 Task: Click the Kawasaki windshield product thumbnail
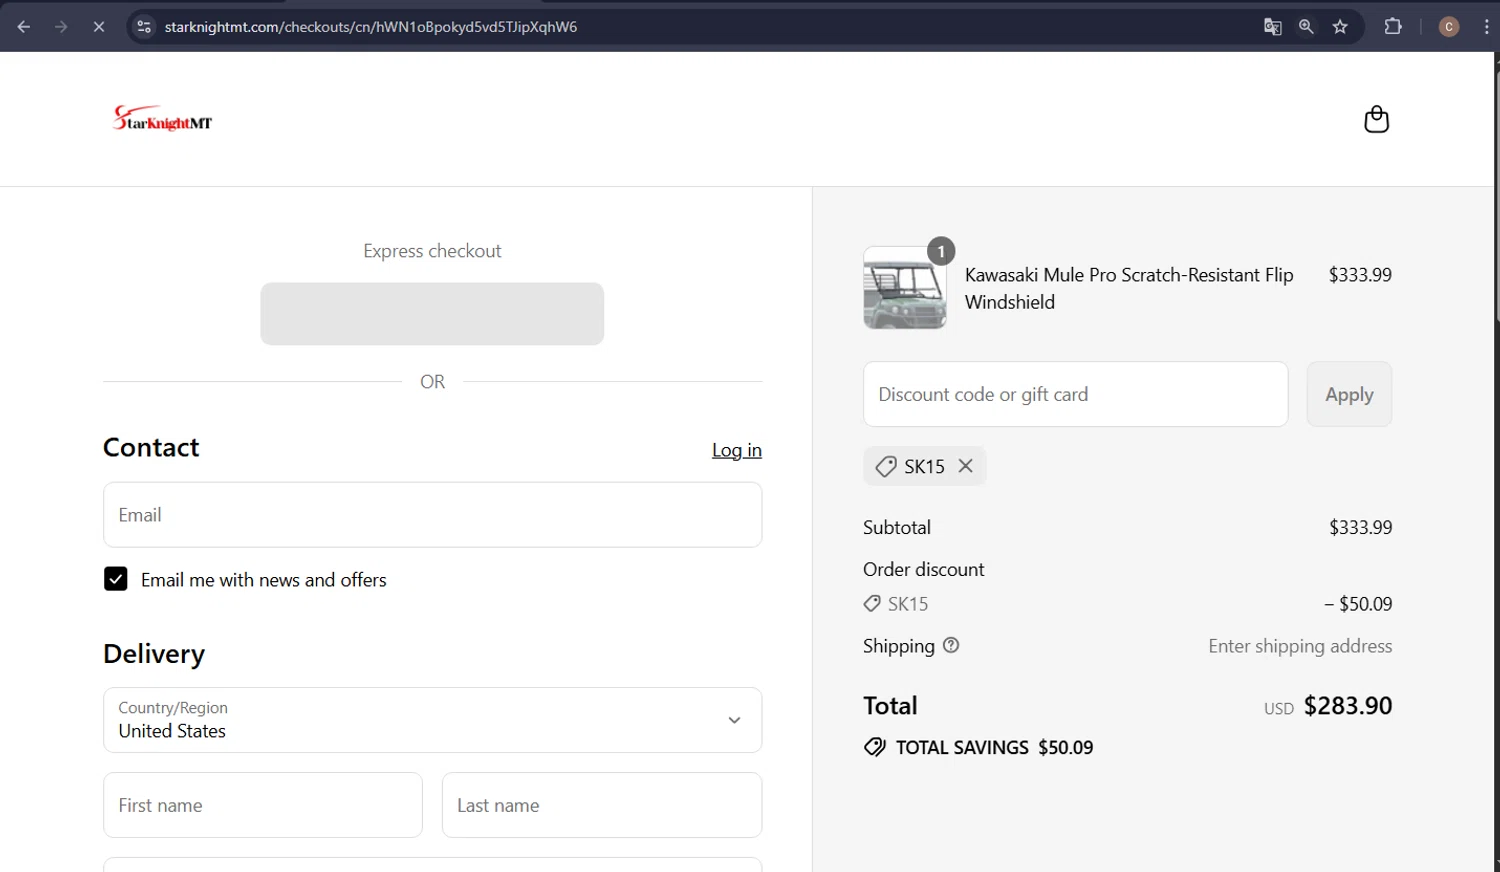[x=905, y=288]
